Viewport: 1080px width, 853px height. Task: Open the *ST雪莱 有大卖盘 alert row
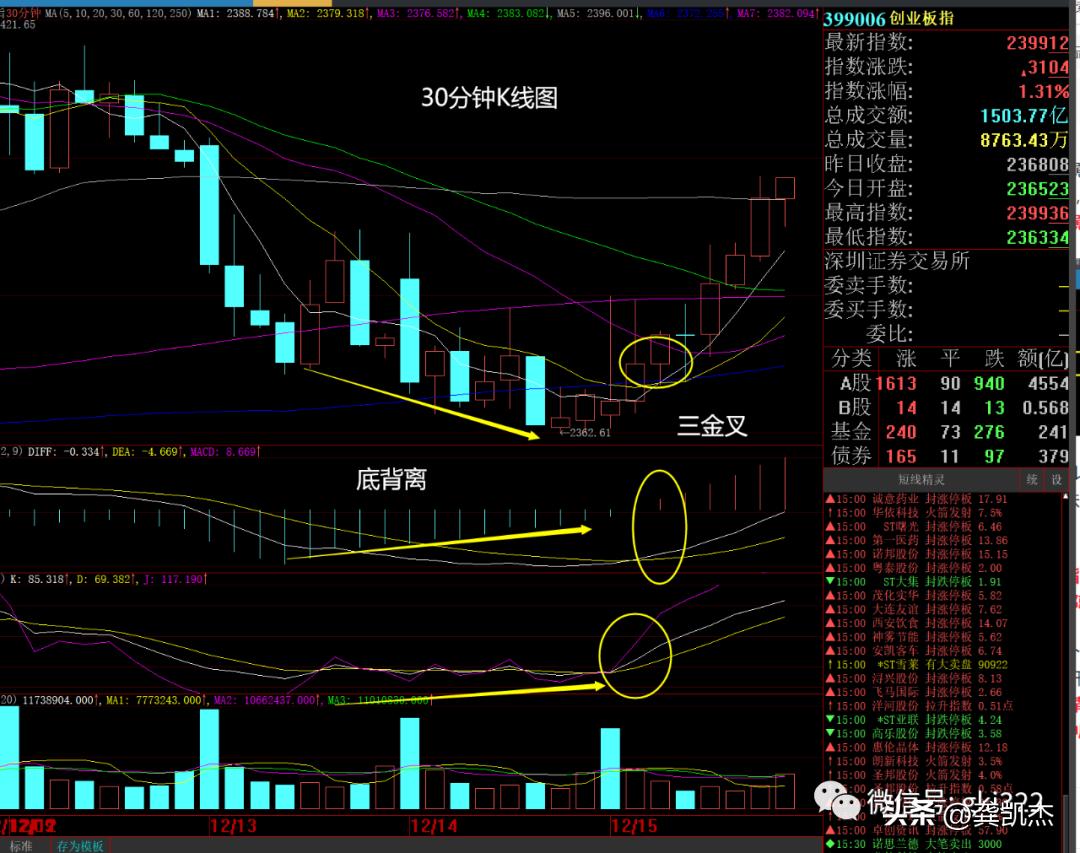[x=917, y=664]
